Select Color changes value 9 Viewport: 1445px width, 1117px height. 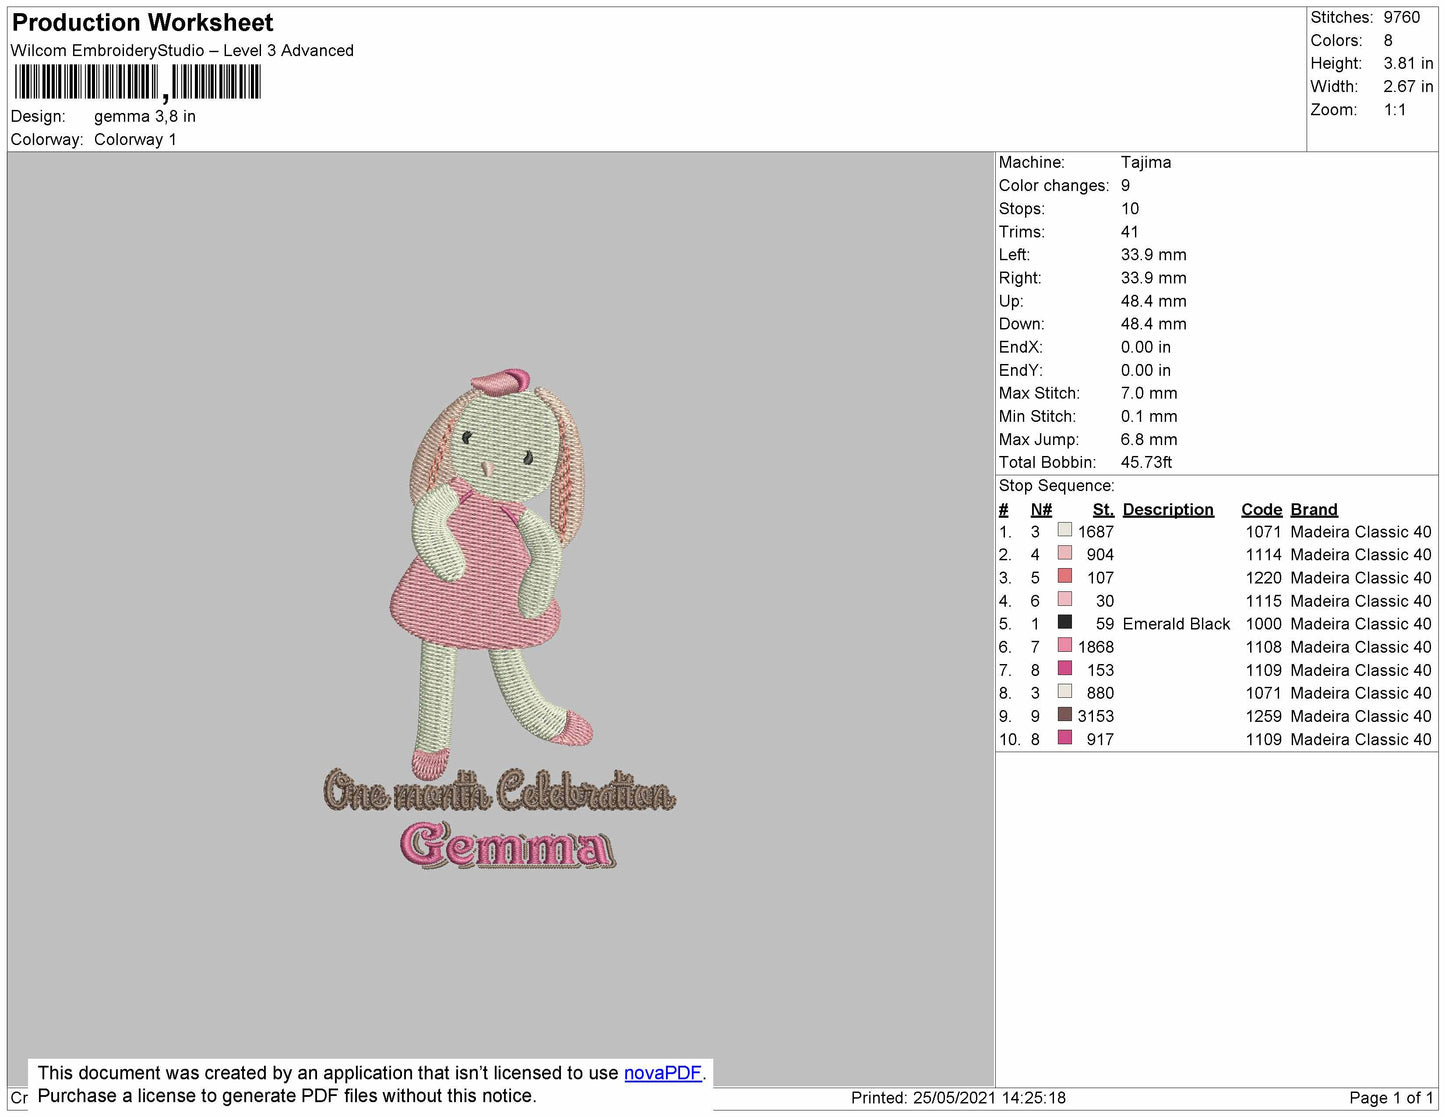click(x=1126, y=185)
